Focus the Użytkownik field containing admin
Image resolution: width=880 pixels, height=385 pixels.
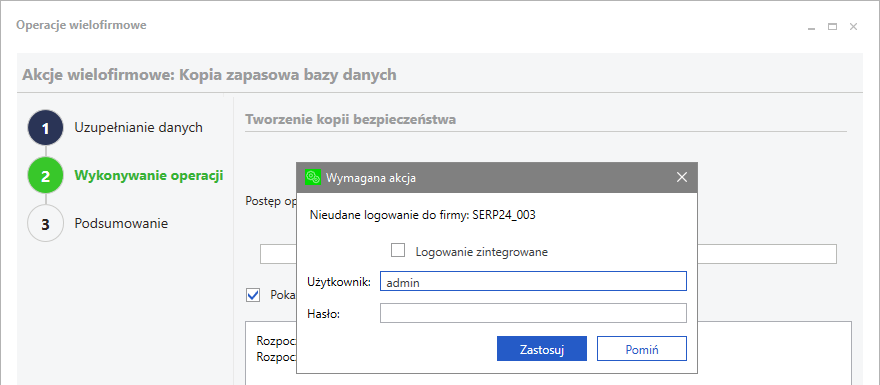533,281
